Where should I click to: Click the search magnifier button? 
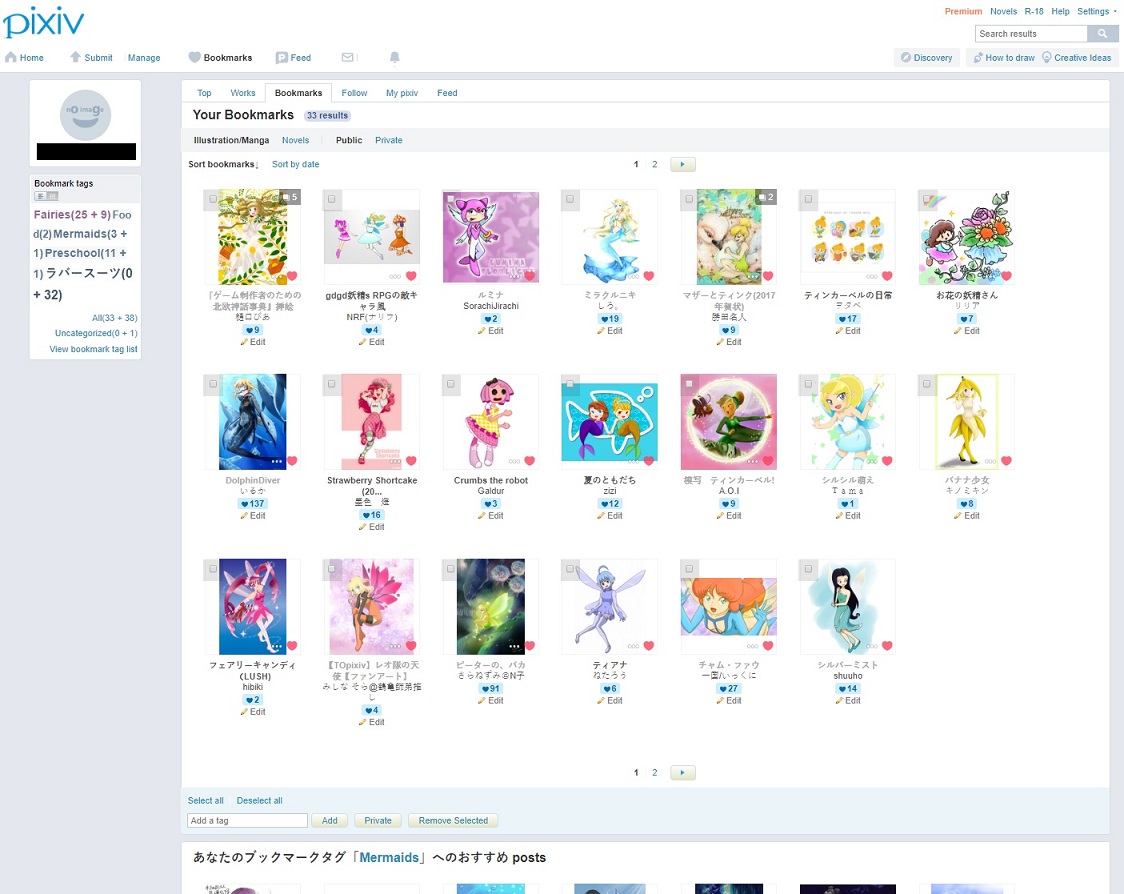1102,34
